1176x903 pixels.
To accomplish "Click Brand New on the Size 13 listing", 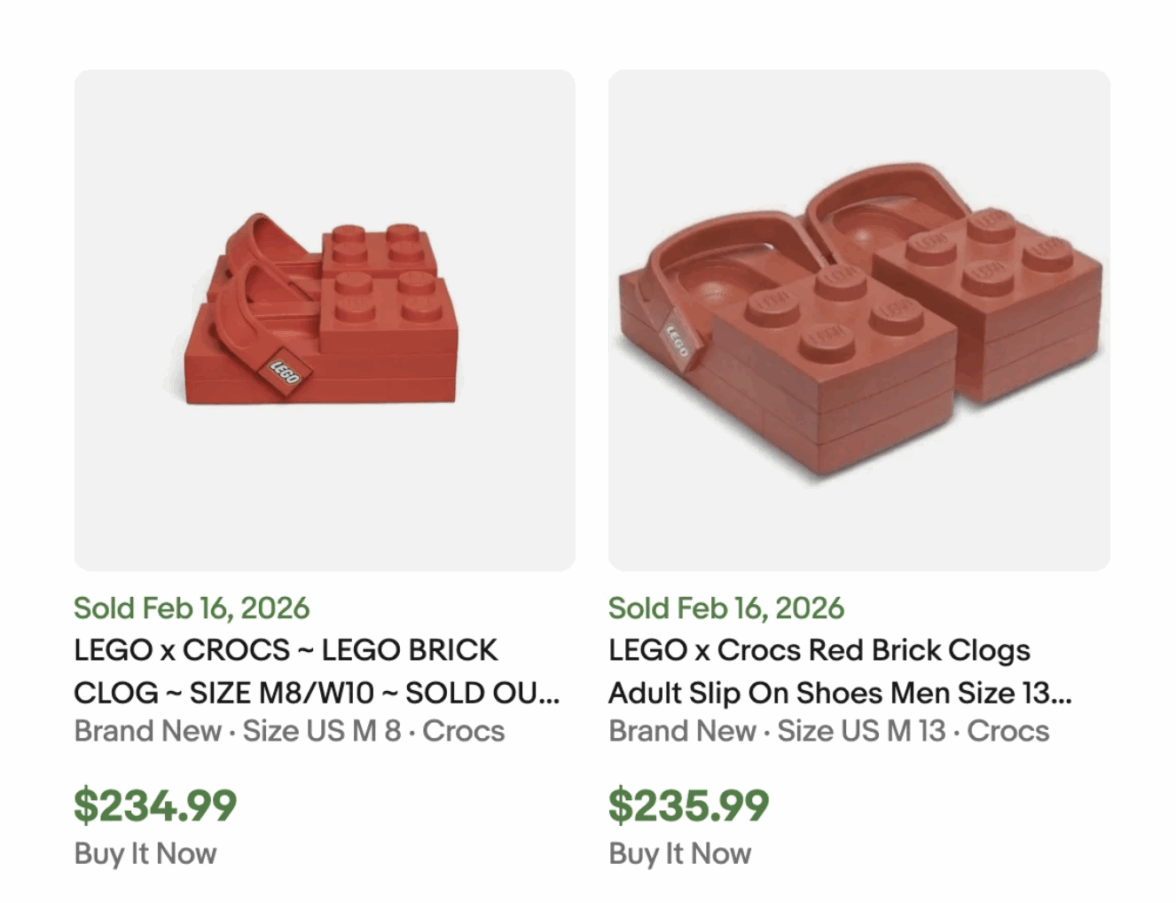I will tap(681, 731).
